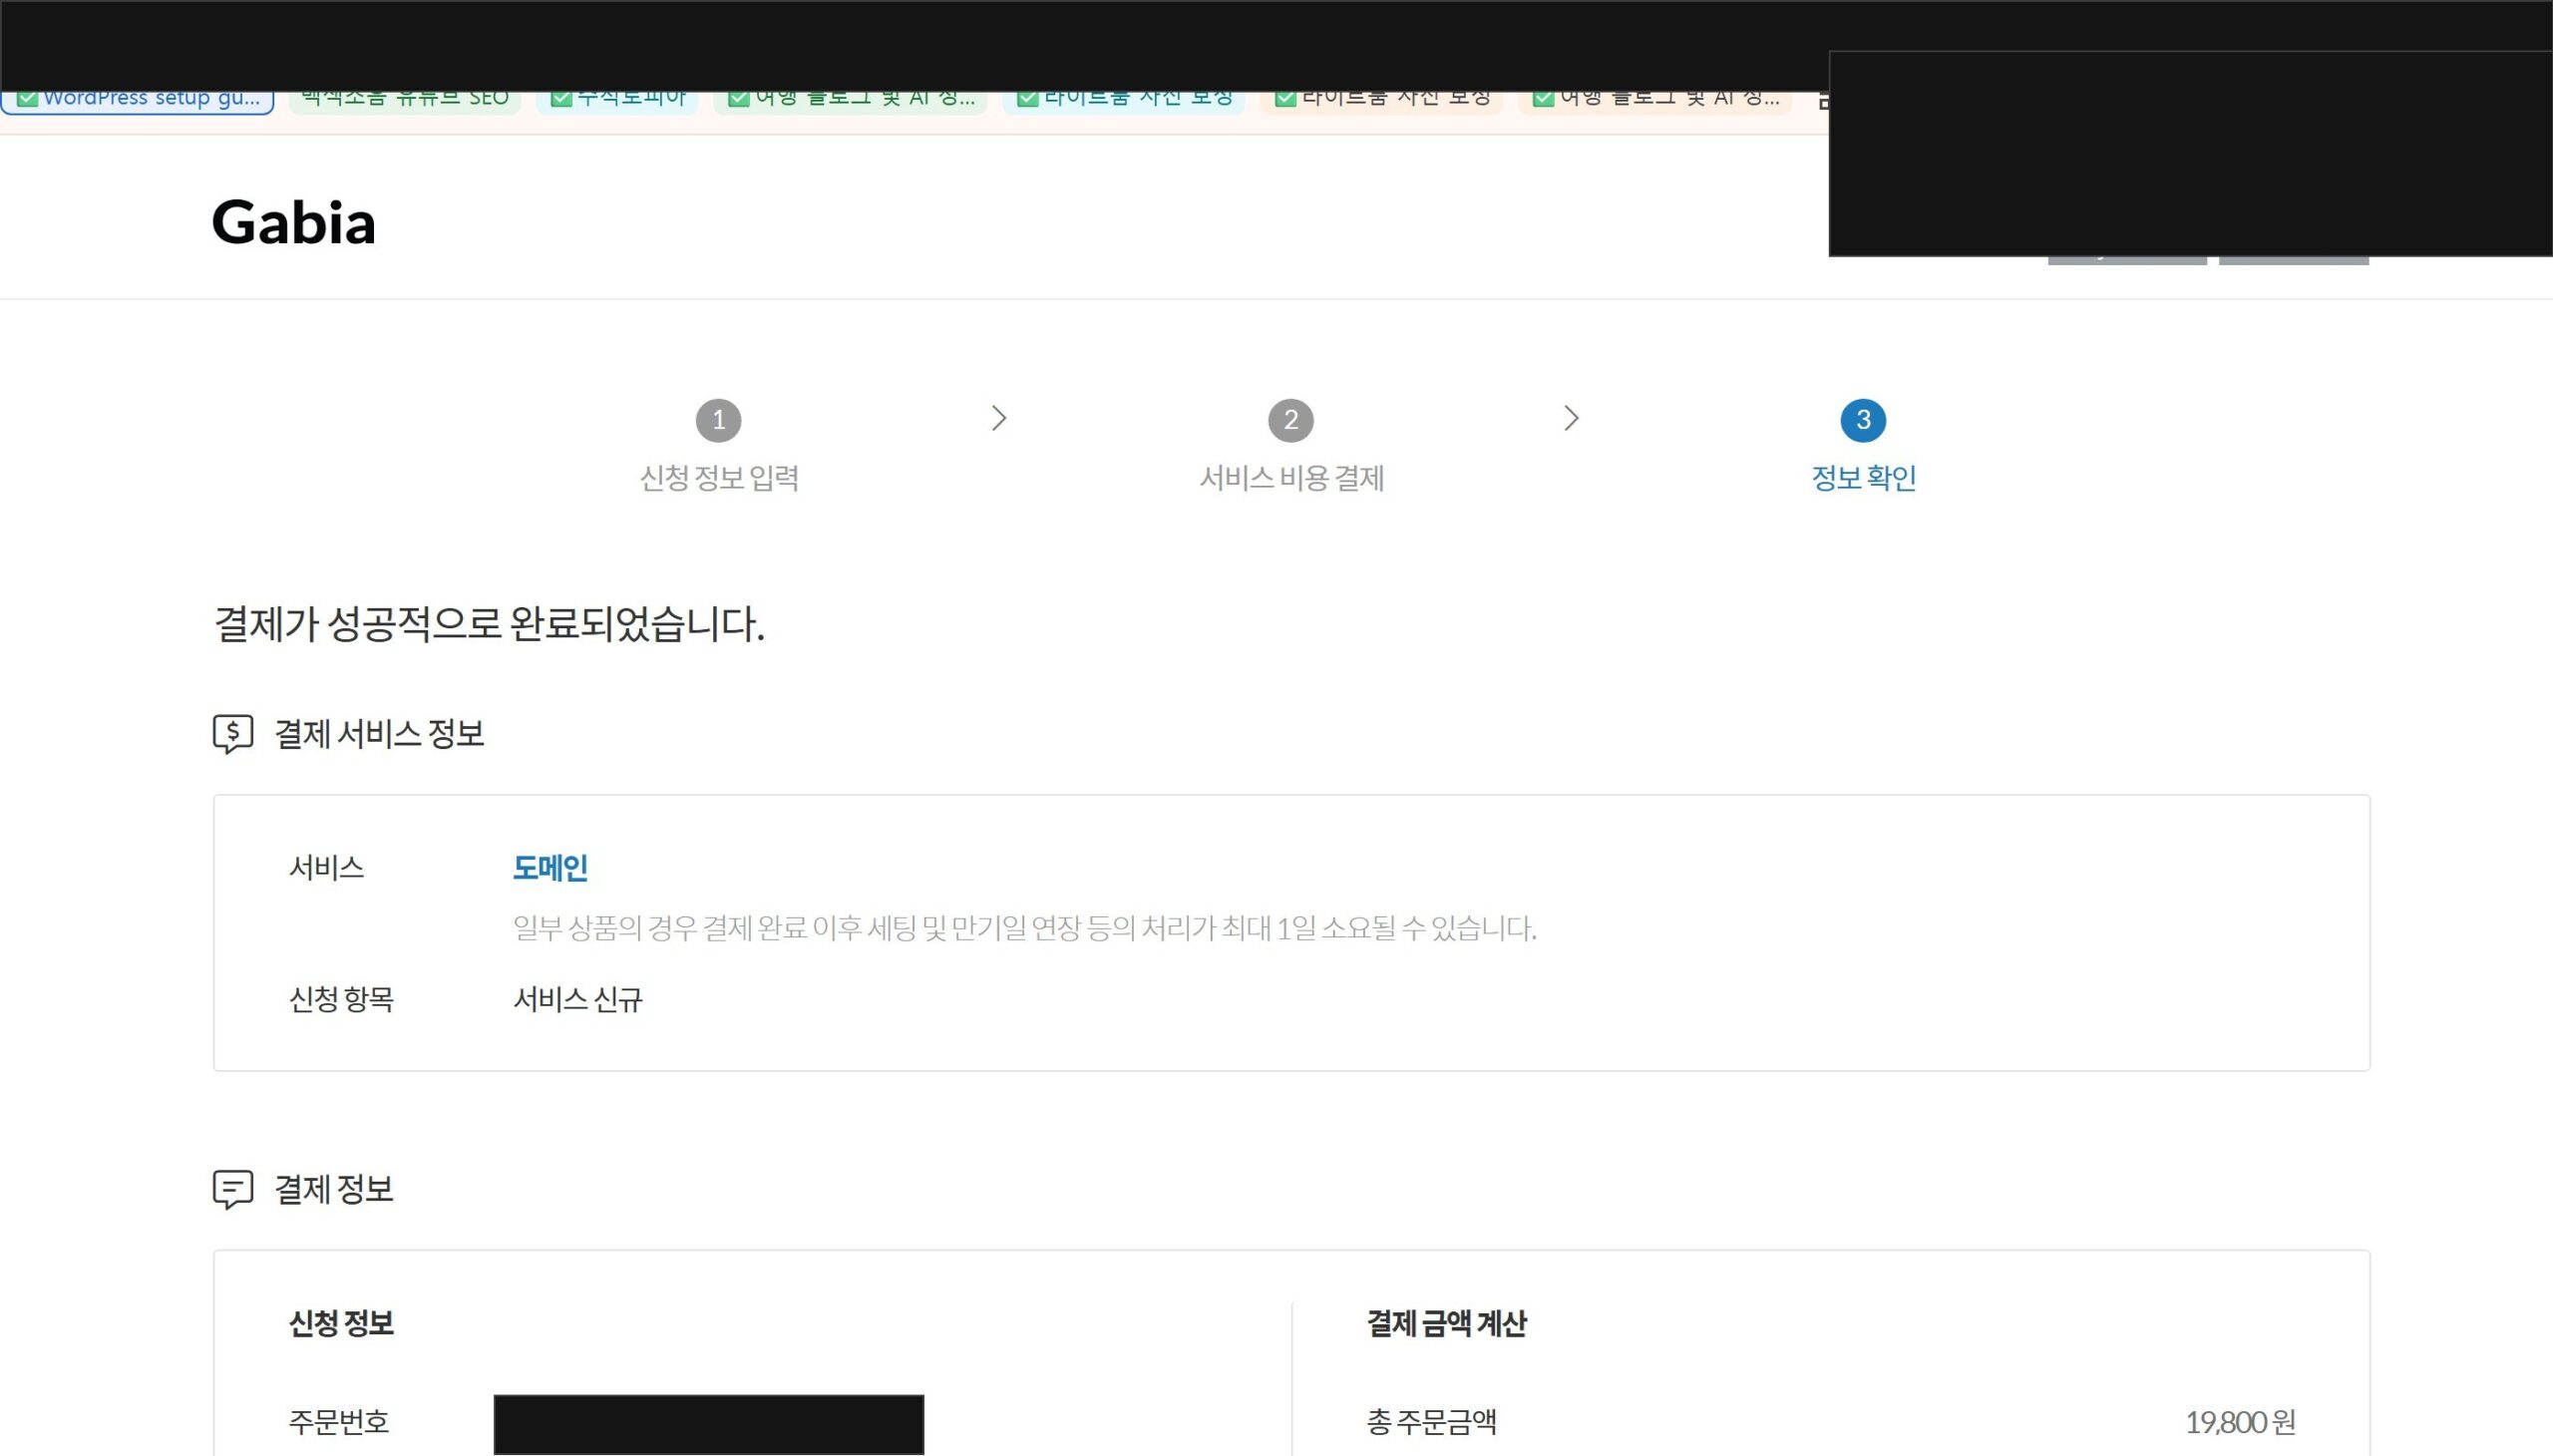The height and width of the screenshot is (1456, 2553).
Task: Click the blue step 3 circle icon
Action: point(1863,420)
